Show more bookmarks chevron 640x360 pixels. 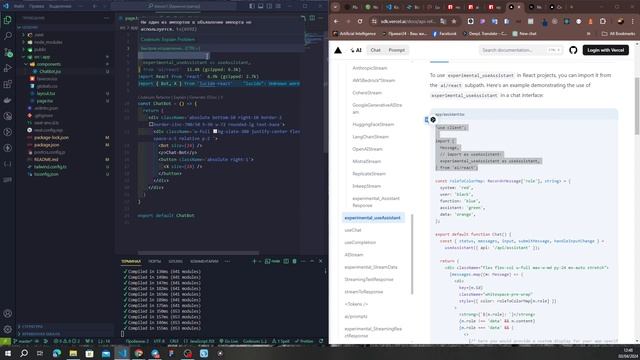(x=589, y=33)
